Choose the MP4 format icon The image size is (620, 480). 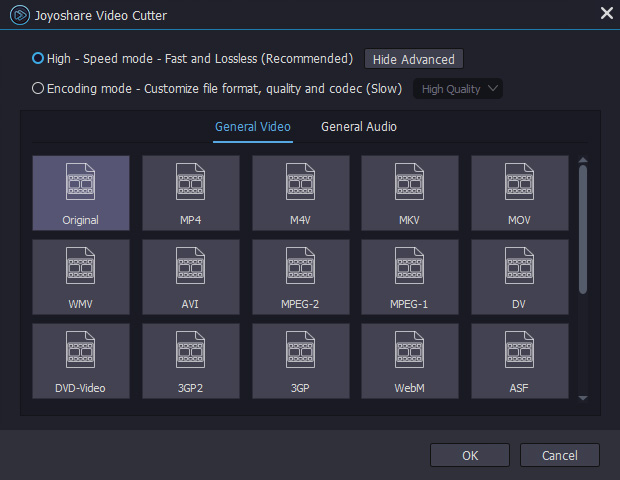click(191, 193)
